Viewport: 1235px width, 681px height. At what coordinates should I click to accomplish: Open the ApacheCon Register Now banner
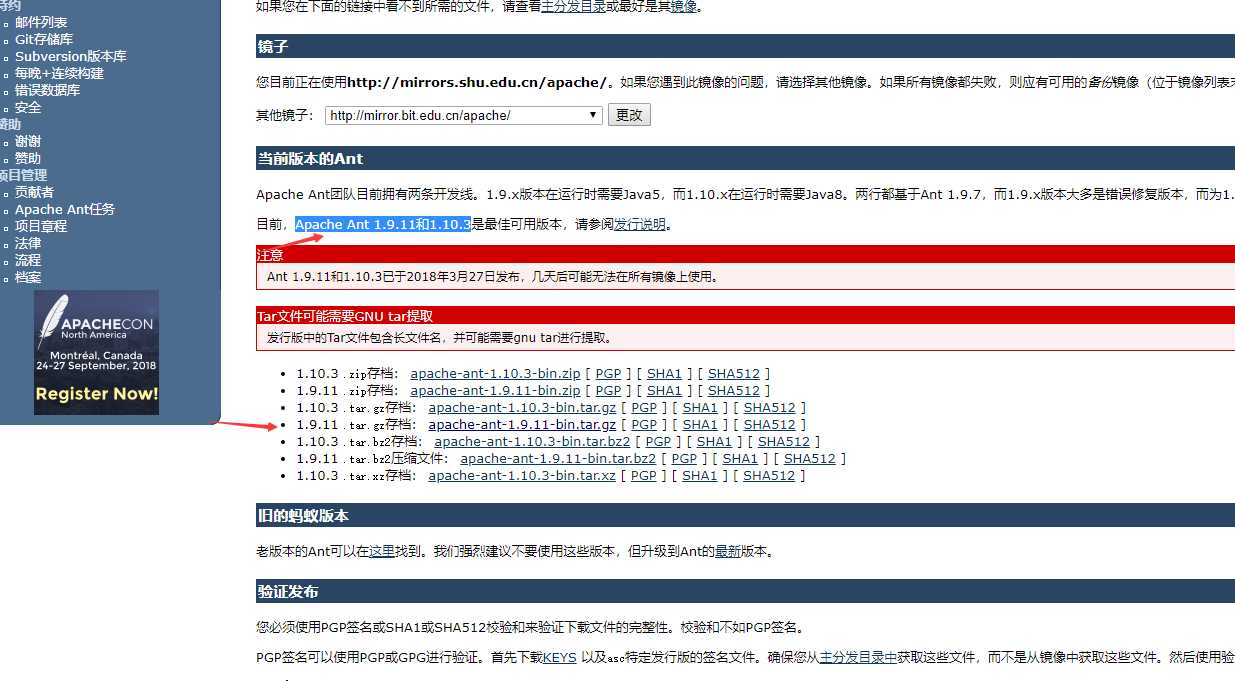(x=96, y=352)
